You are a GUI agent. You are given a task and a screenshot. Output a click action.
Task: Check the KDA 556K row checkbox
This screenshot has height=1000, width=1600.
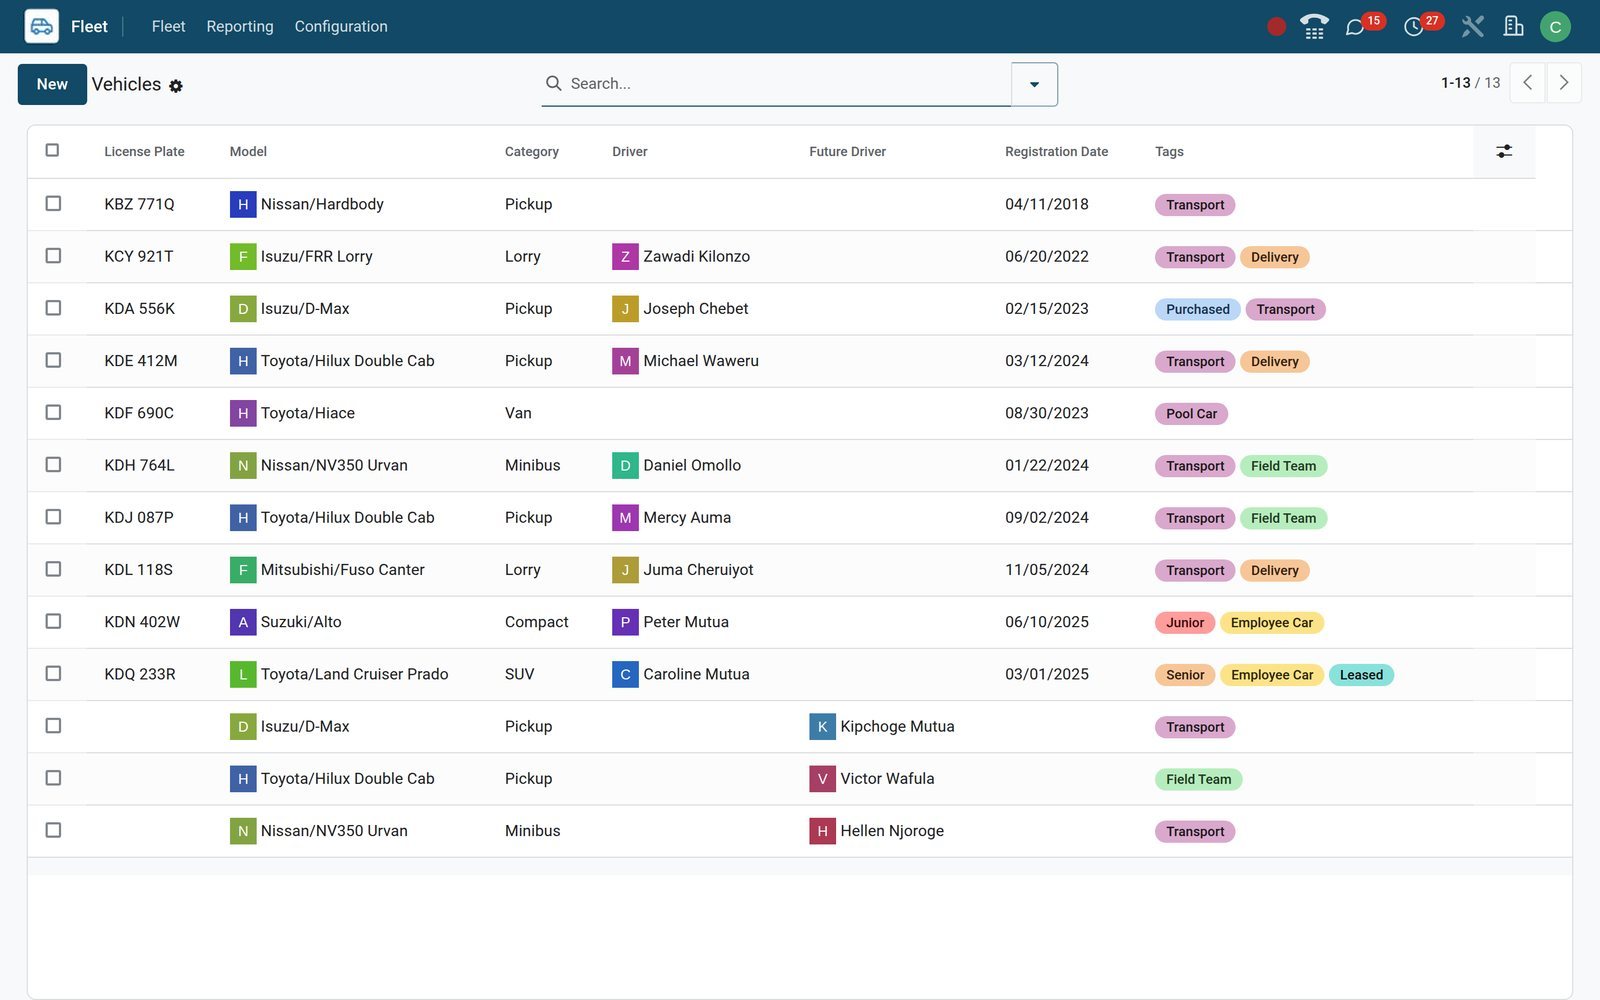[x=53, y=308]
